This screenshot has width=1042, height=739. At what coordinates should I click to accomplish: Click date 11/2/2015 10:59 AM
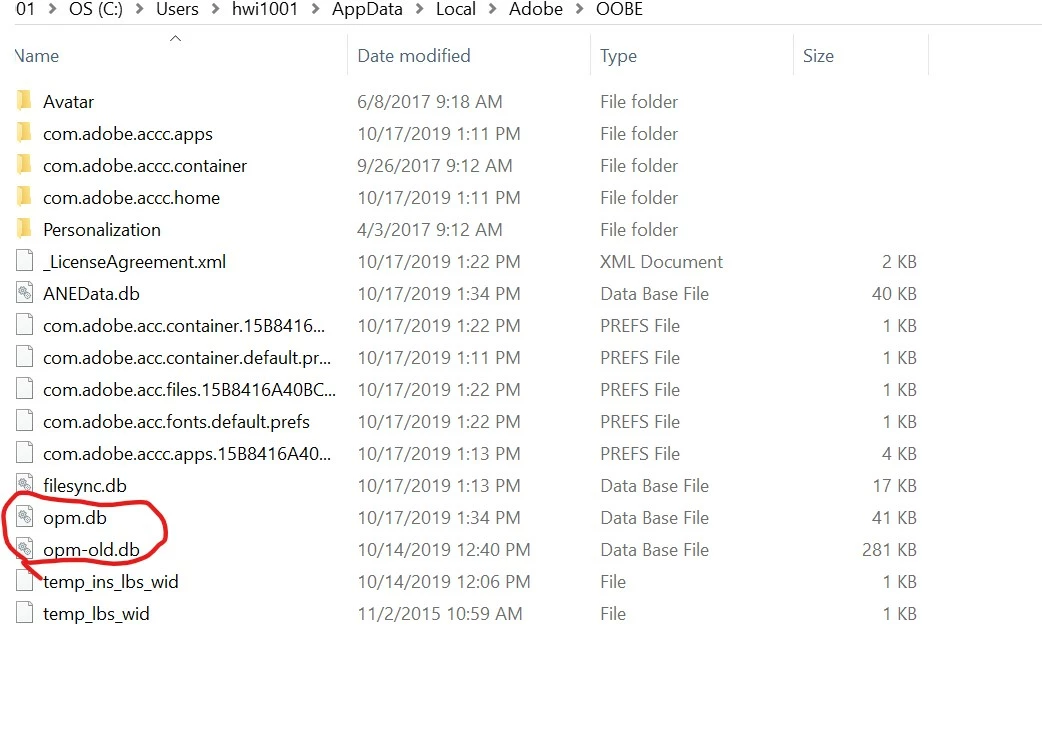pos(439,613)
